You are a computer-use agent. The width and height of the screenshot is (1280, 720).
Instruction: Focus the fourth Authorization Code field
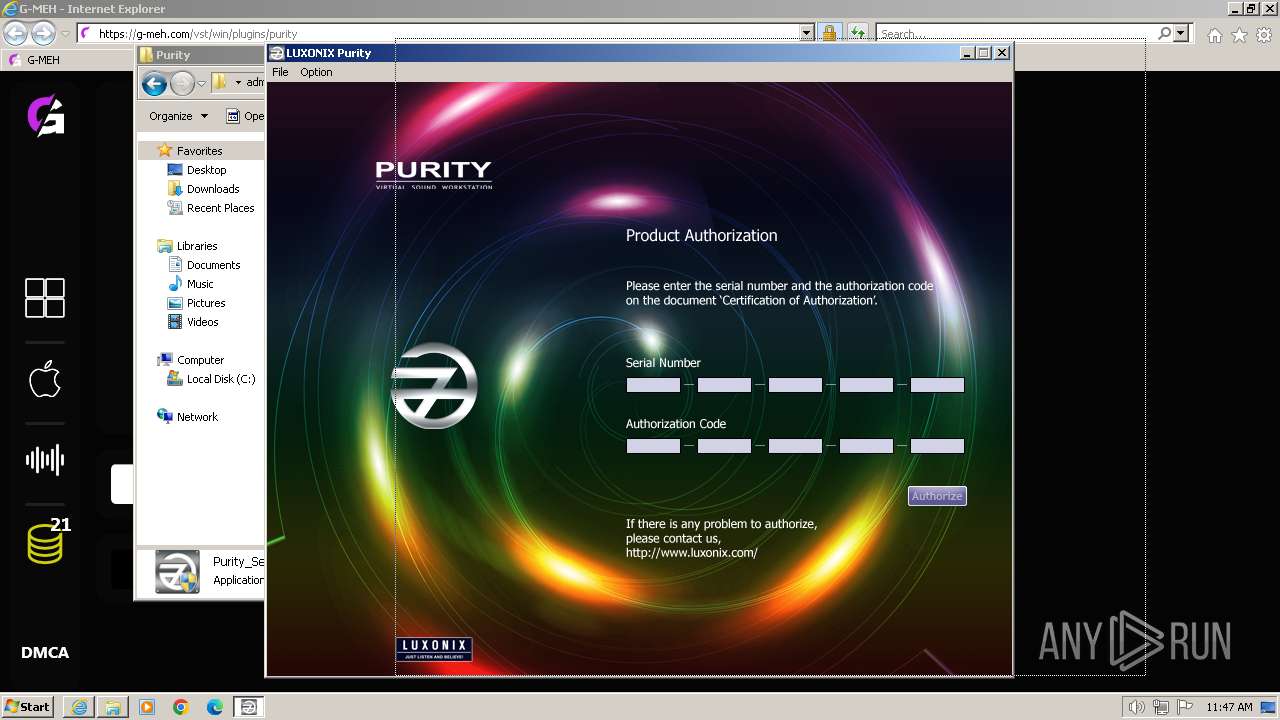coord(866,446)
